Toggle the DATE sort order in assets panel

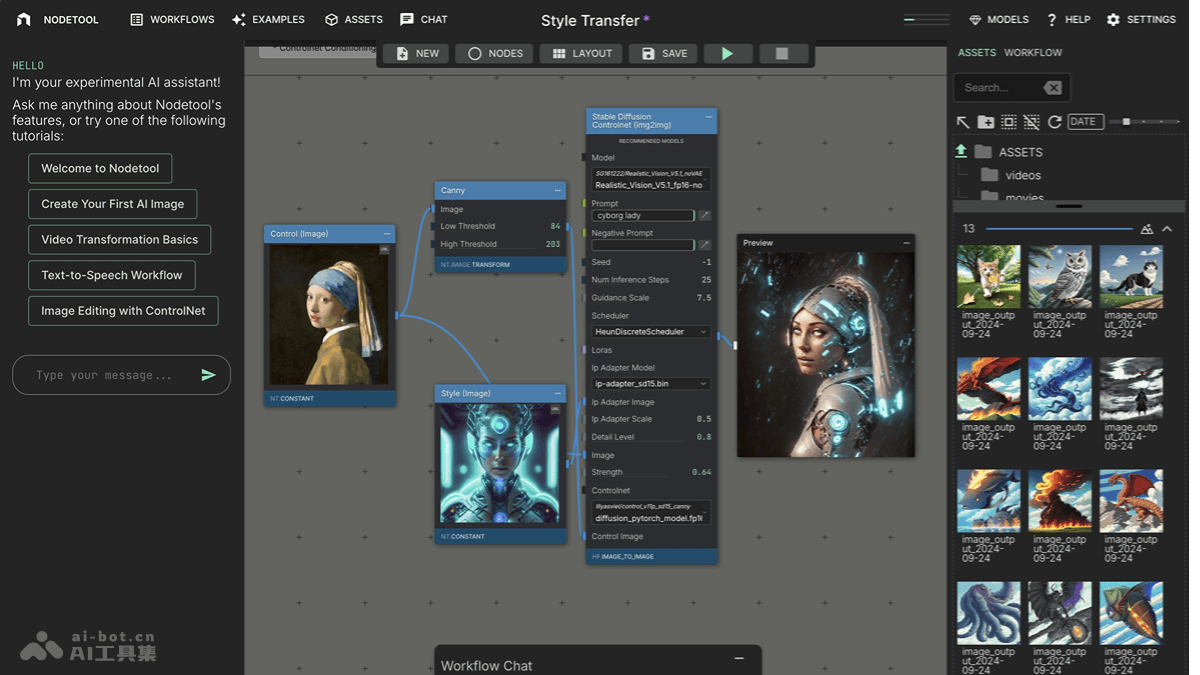tap(1086, 121)
